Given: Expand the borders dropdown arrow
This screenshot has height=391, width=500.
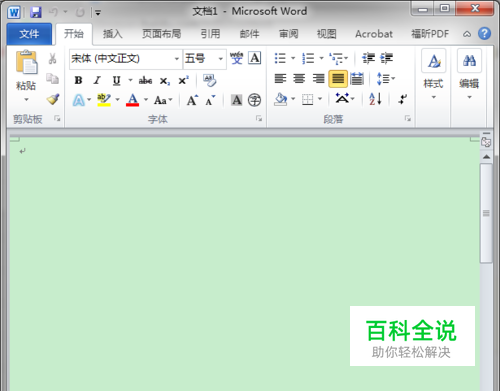Looking at the screenshot, I should click(320, 99).
